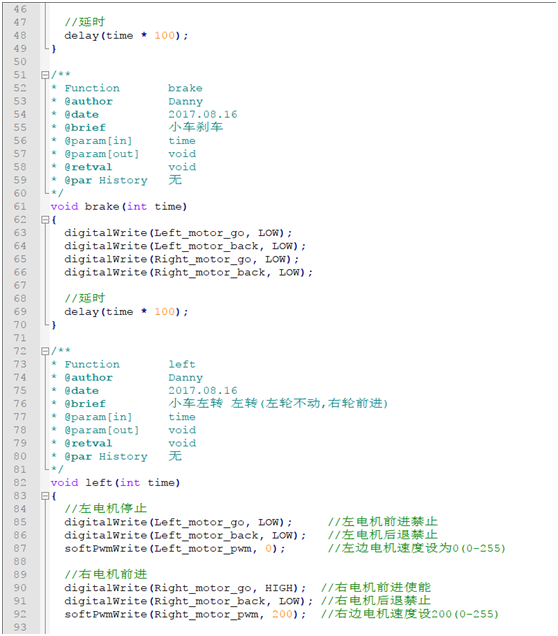Click 'digitalWrite(Left_motor_back, LOW);' on line 86
Image resolution: width=558 pixels, height=636 pixels.
pos(185,536)
